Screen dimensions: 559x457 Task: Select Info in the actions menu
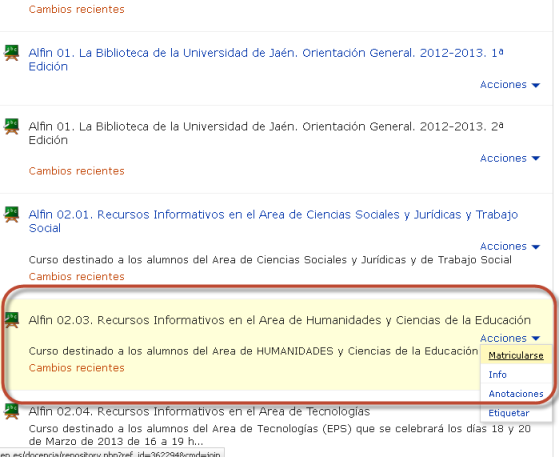click(x=497, y=375)
